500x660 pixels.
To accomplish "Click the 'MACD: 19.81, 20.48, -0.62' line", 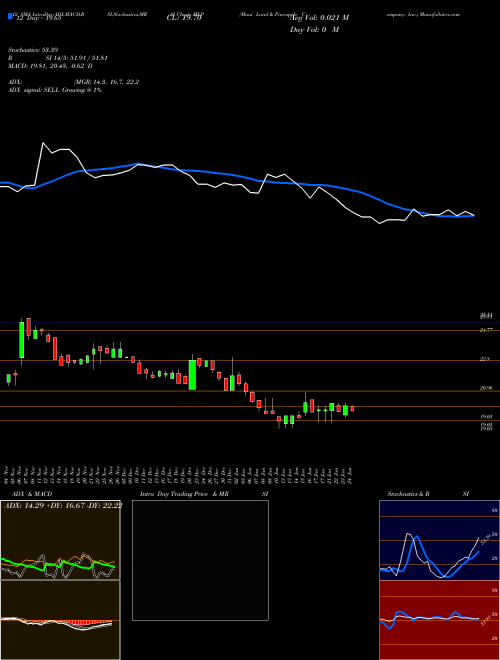I will 50,66.
